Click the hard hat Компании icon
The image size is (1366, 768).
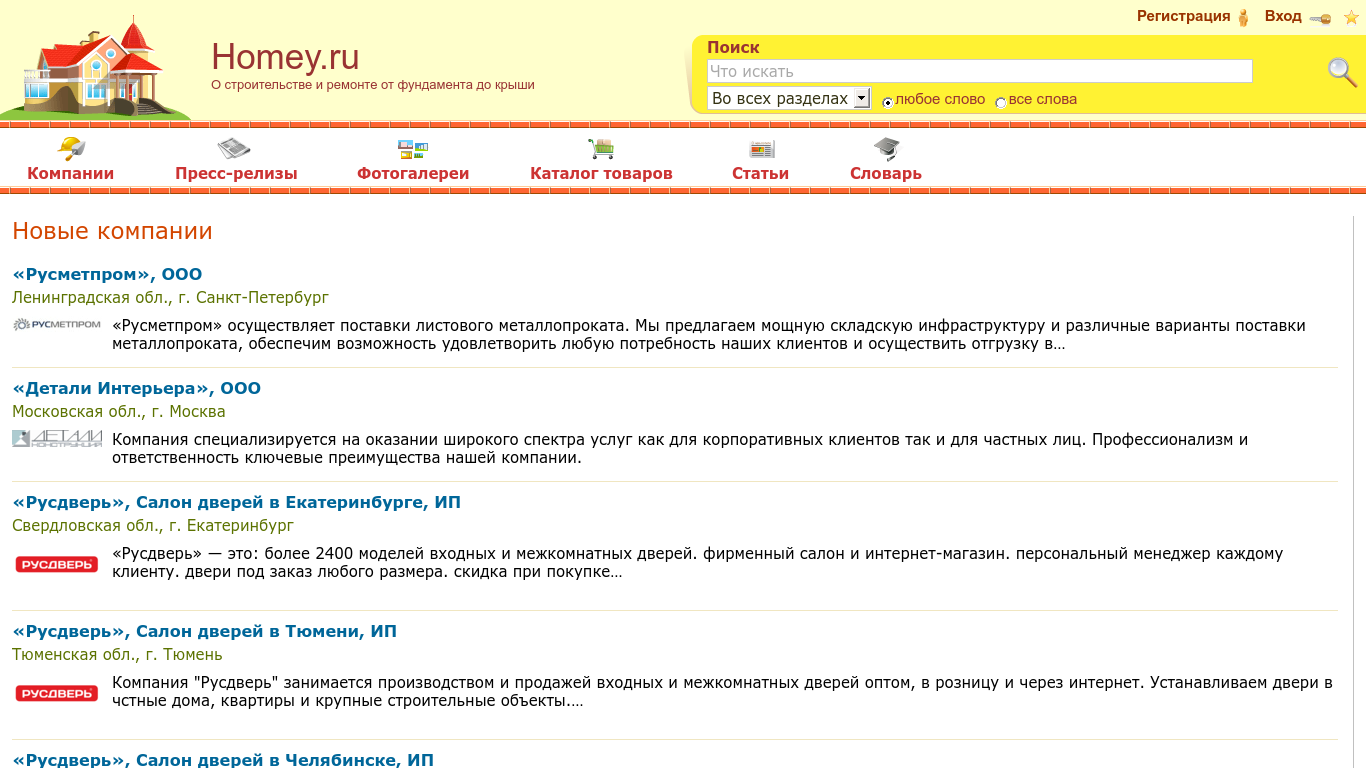pos(70,148)
